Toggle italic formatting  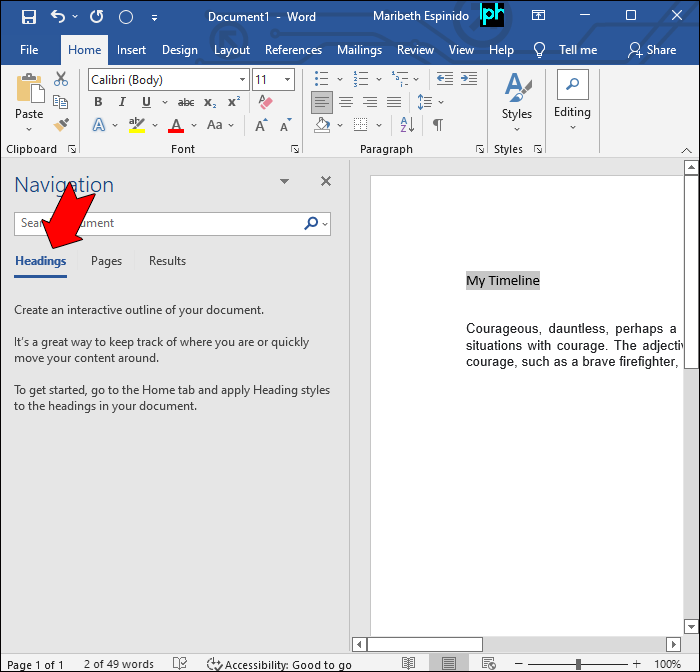point(122,102)
